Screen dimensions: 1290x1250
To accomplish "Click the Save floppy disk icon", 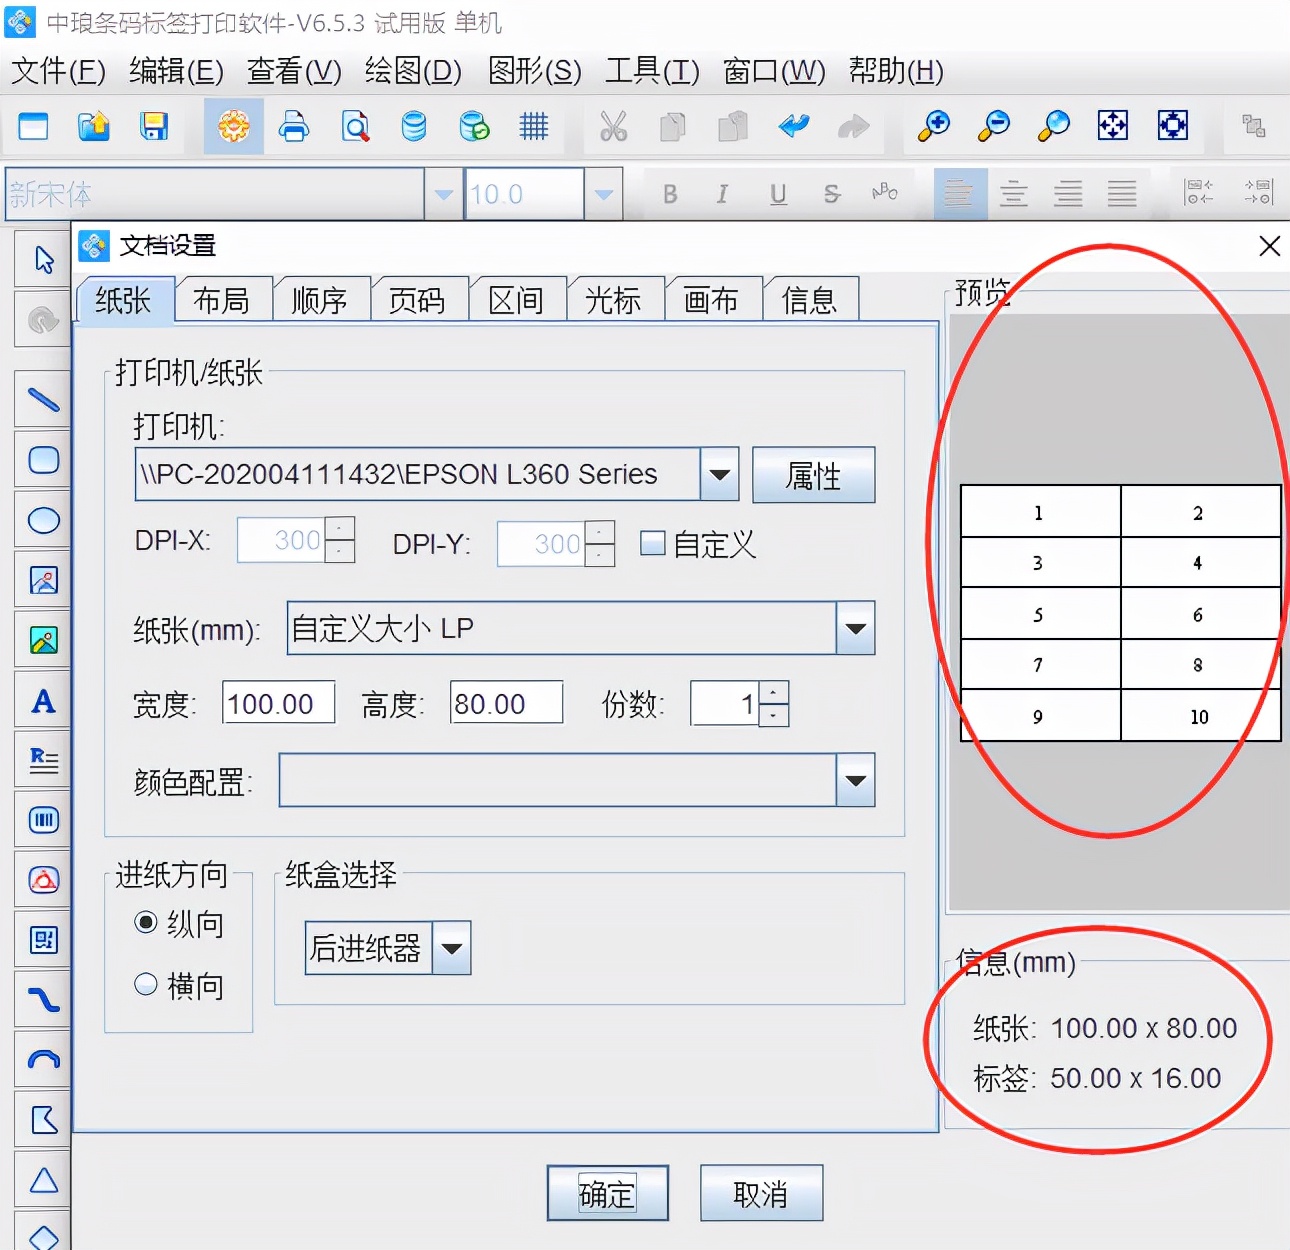I will click(x=154, y=126).
